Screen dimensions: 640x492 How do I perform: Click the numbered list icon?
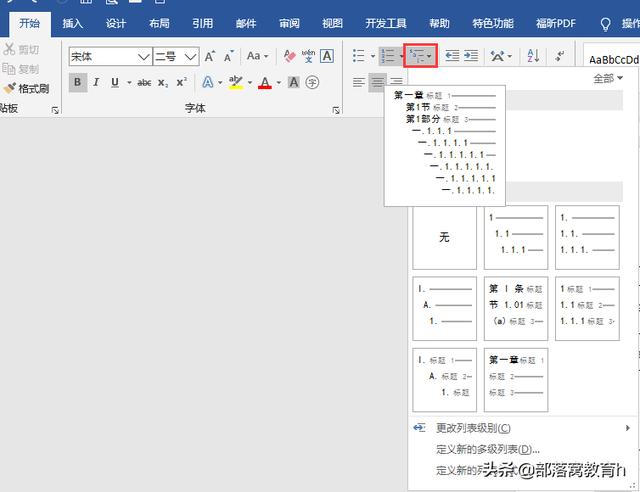tap(387, 56)
